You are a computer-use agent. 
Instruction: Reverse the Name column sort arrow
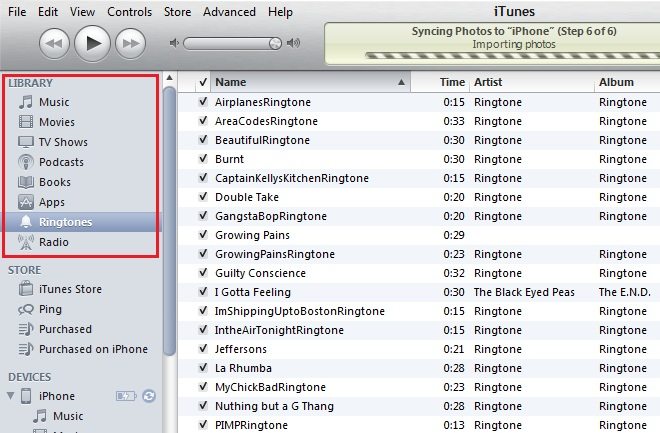click(x=401, y=82)
